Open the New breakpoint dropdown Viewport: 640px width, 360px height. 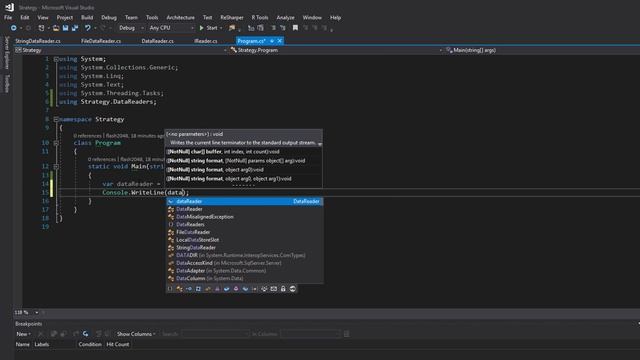point(24,334)
